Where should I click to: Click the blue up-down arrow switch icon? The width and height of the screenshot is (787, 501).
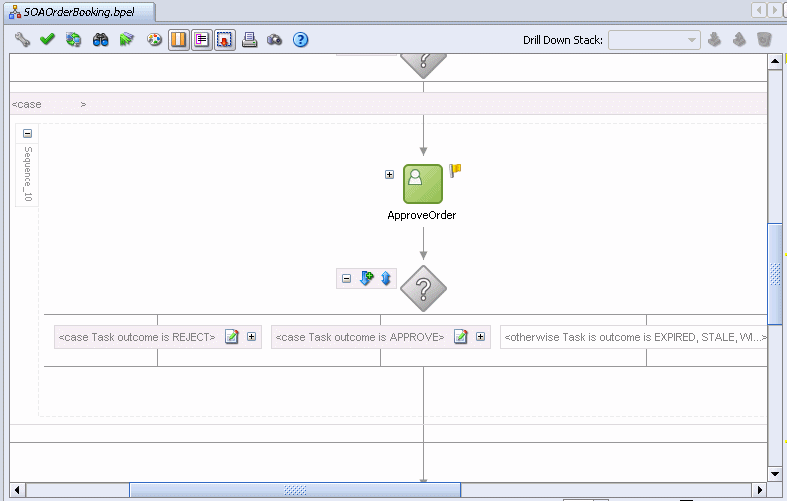tap(385, 278)
